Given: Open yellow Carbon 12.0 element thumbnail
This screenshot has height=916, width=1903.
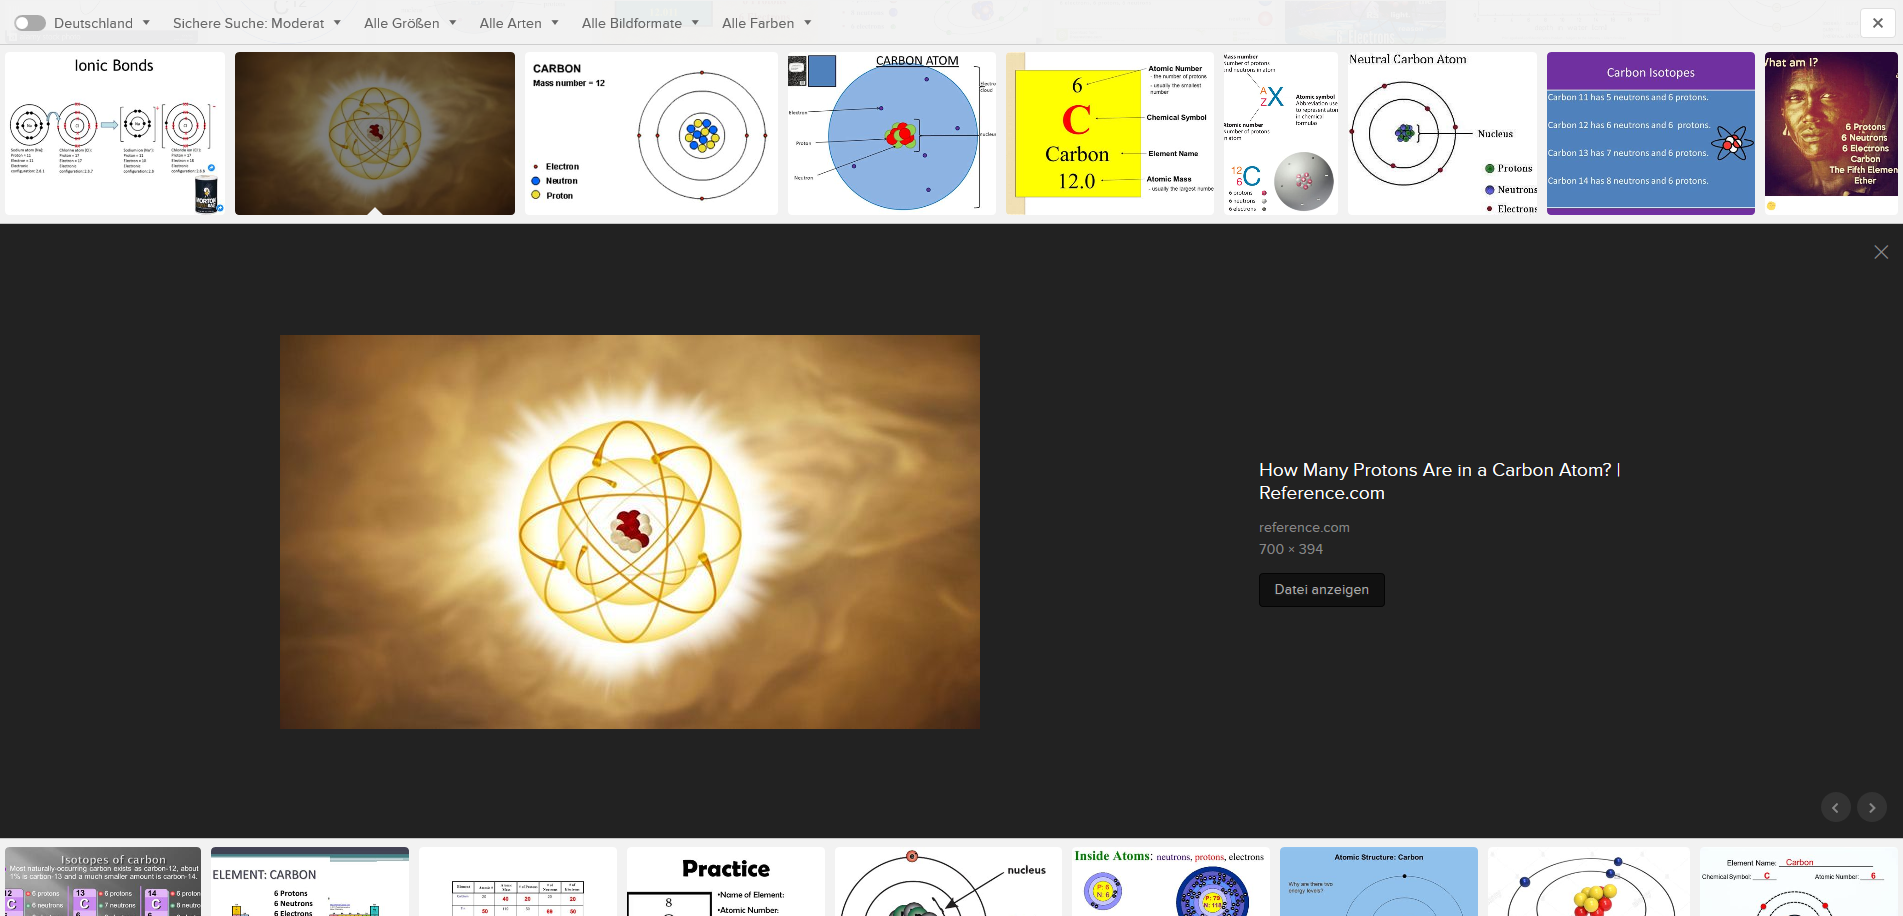Looking at the screenshot, I should coord(1110,133).
